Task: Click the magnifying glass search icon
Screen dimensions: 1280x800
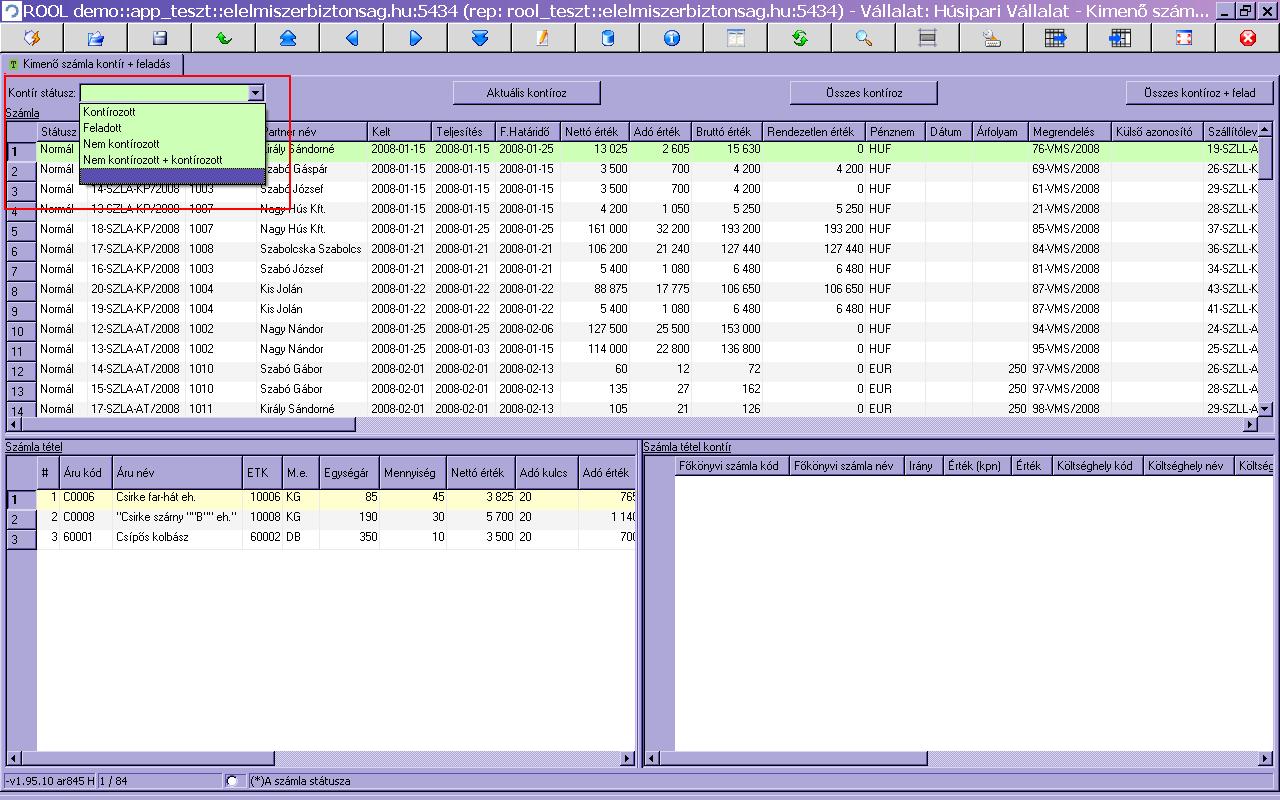Action: coord(863,38)
